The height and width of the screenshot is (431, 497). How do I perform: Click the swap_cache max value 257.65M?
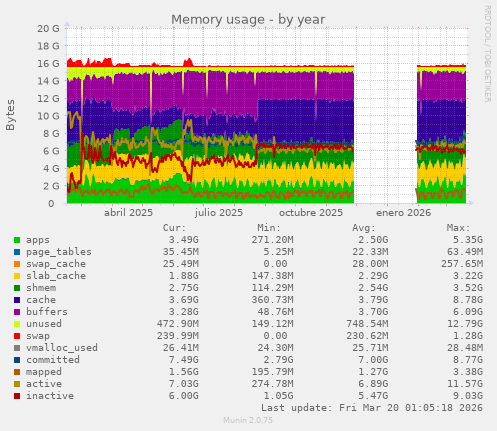(x=462, y=264)
